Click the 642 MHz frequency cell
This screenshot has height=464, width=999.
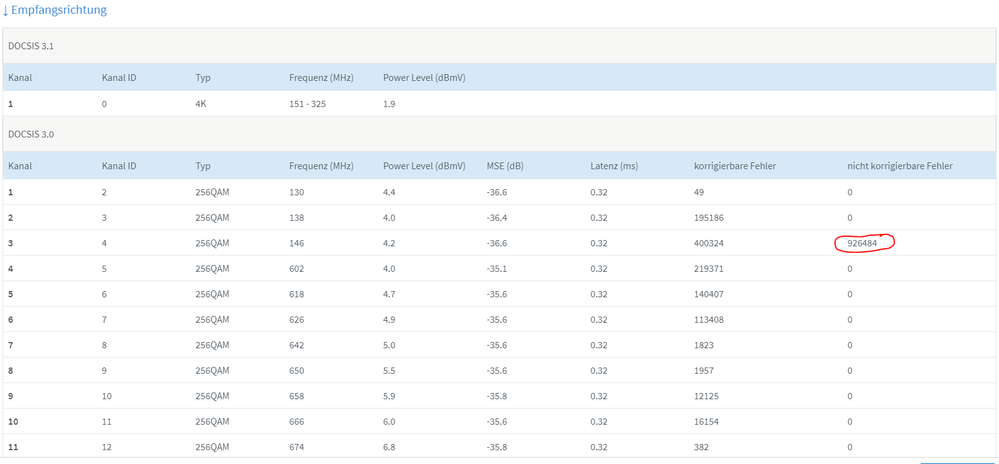tap(296, 345)
